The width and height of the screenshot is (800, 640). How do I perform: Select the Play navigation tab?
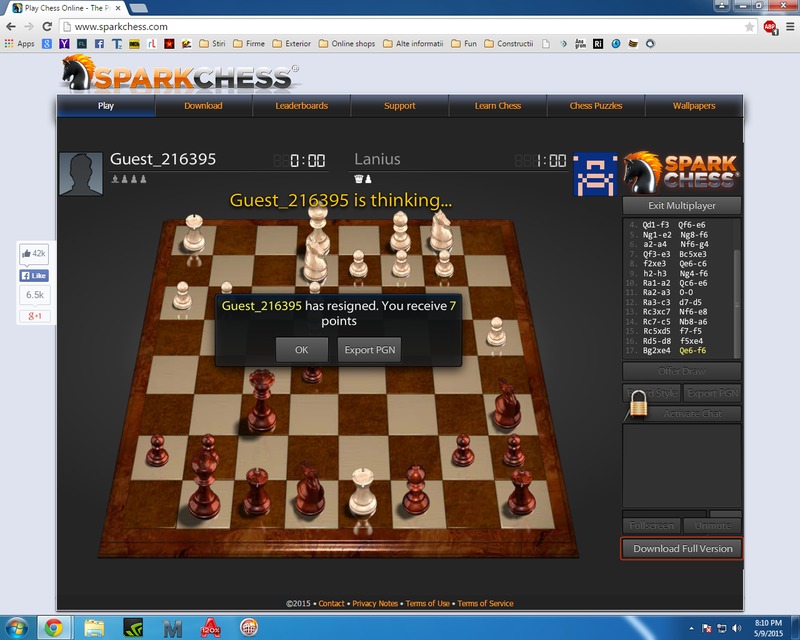(106, 106)
